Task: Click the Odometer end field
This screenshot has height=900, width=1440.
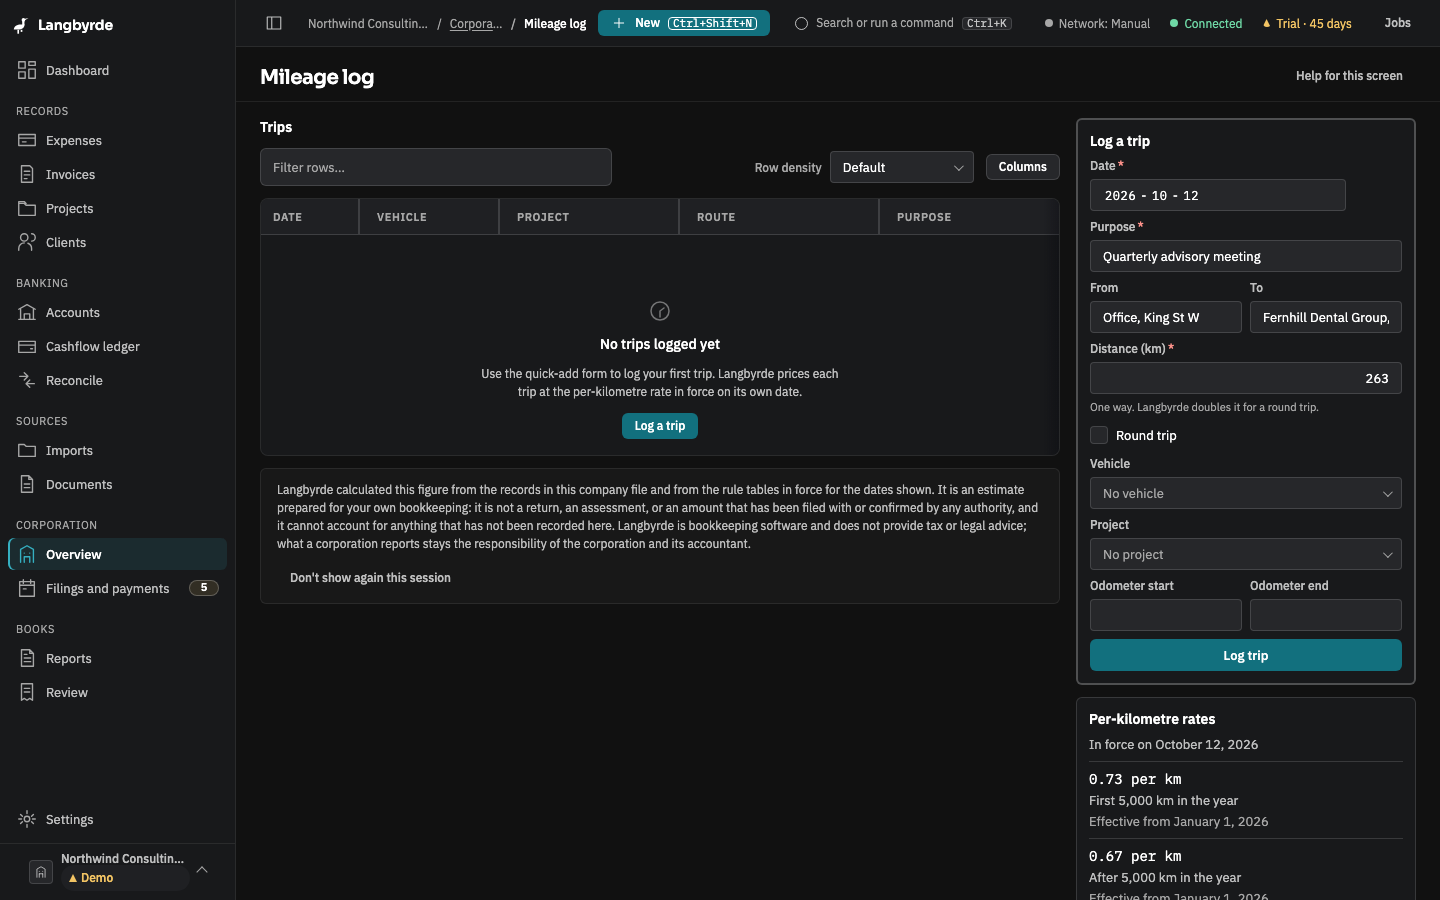Action: tap(1326, 615)
